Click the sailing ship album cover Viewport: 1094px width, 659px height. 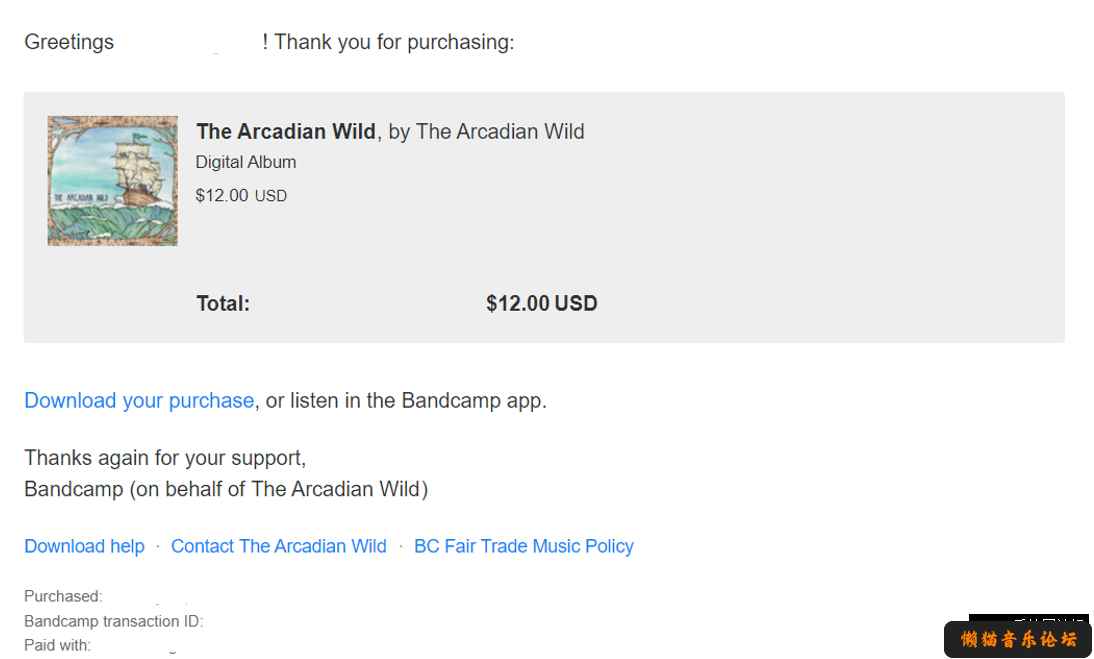pyautogui.click(x=112, y=181)
